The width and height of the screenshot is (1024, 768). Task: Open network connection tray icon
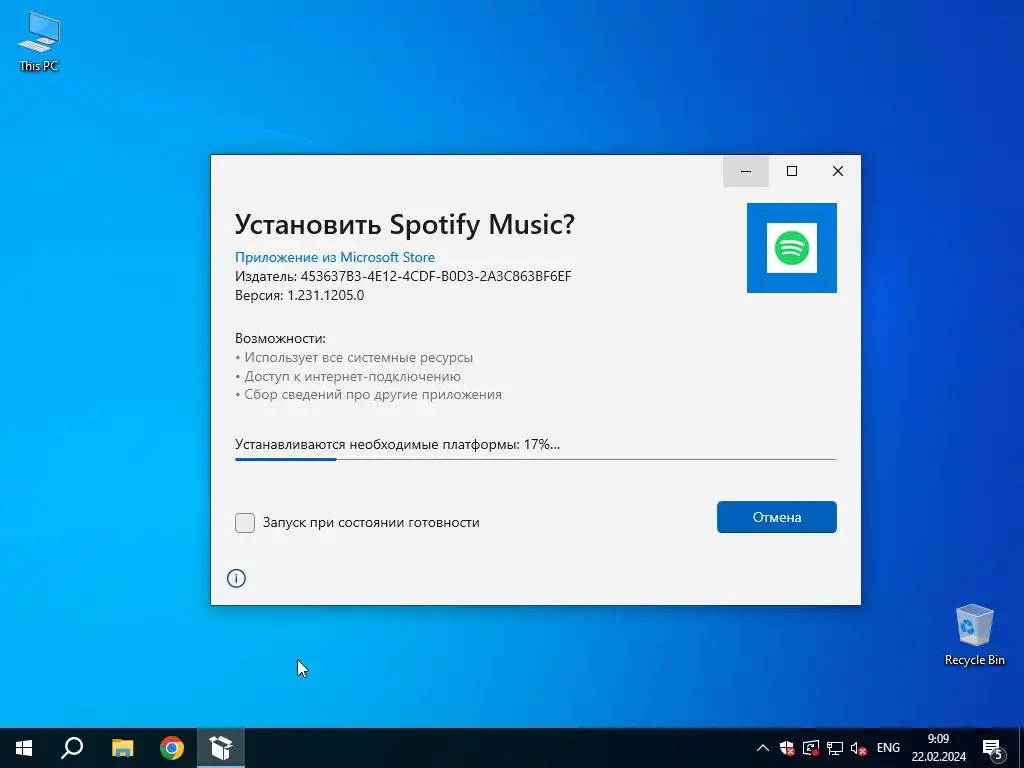click(x=835, y=748)
